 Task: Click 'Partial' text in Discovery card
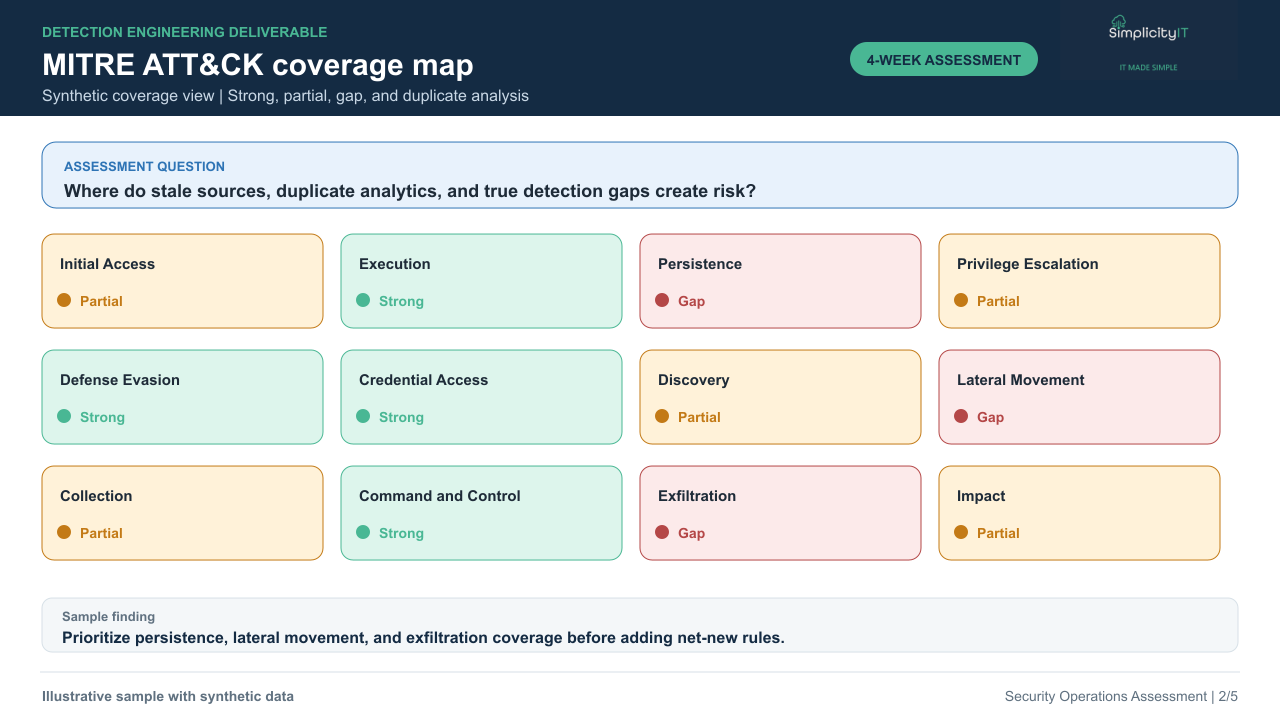pyautogui.click(x=699, y=417)
